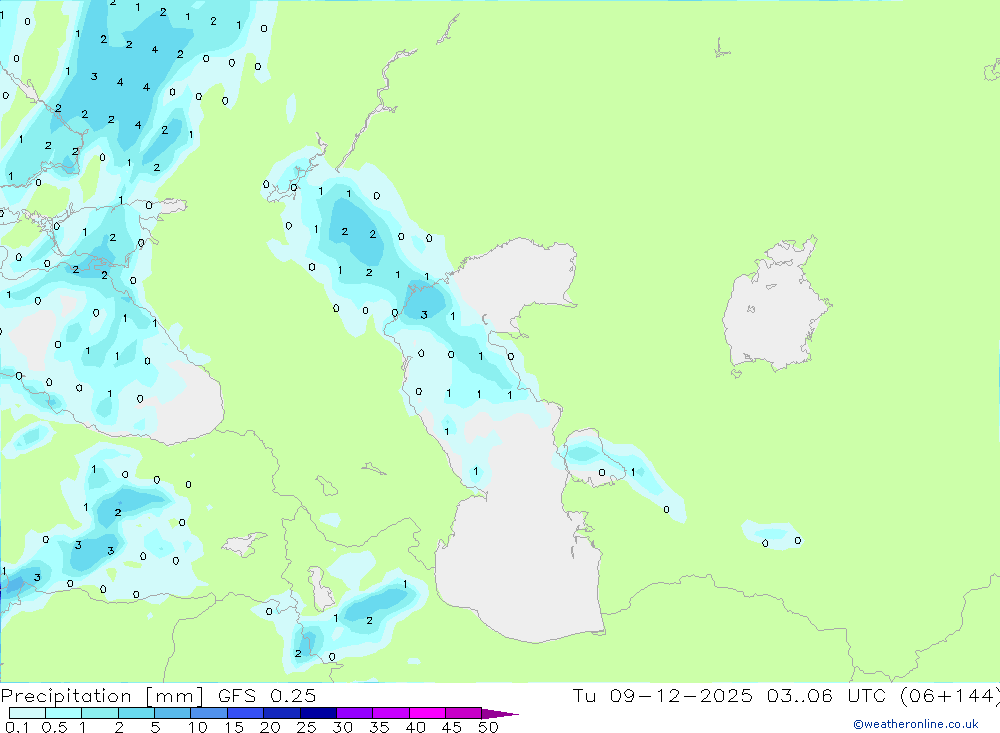Click the legend label '0.1'
The width and height of the screenshot is (1000, 733).
pyautogui.click(x=17, y=727)
